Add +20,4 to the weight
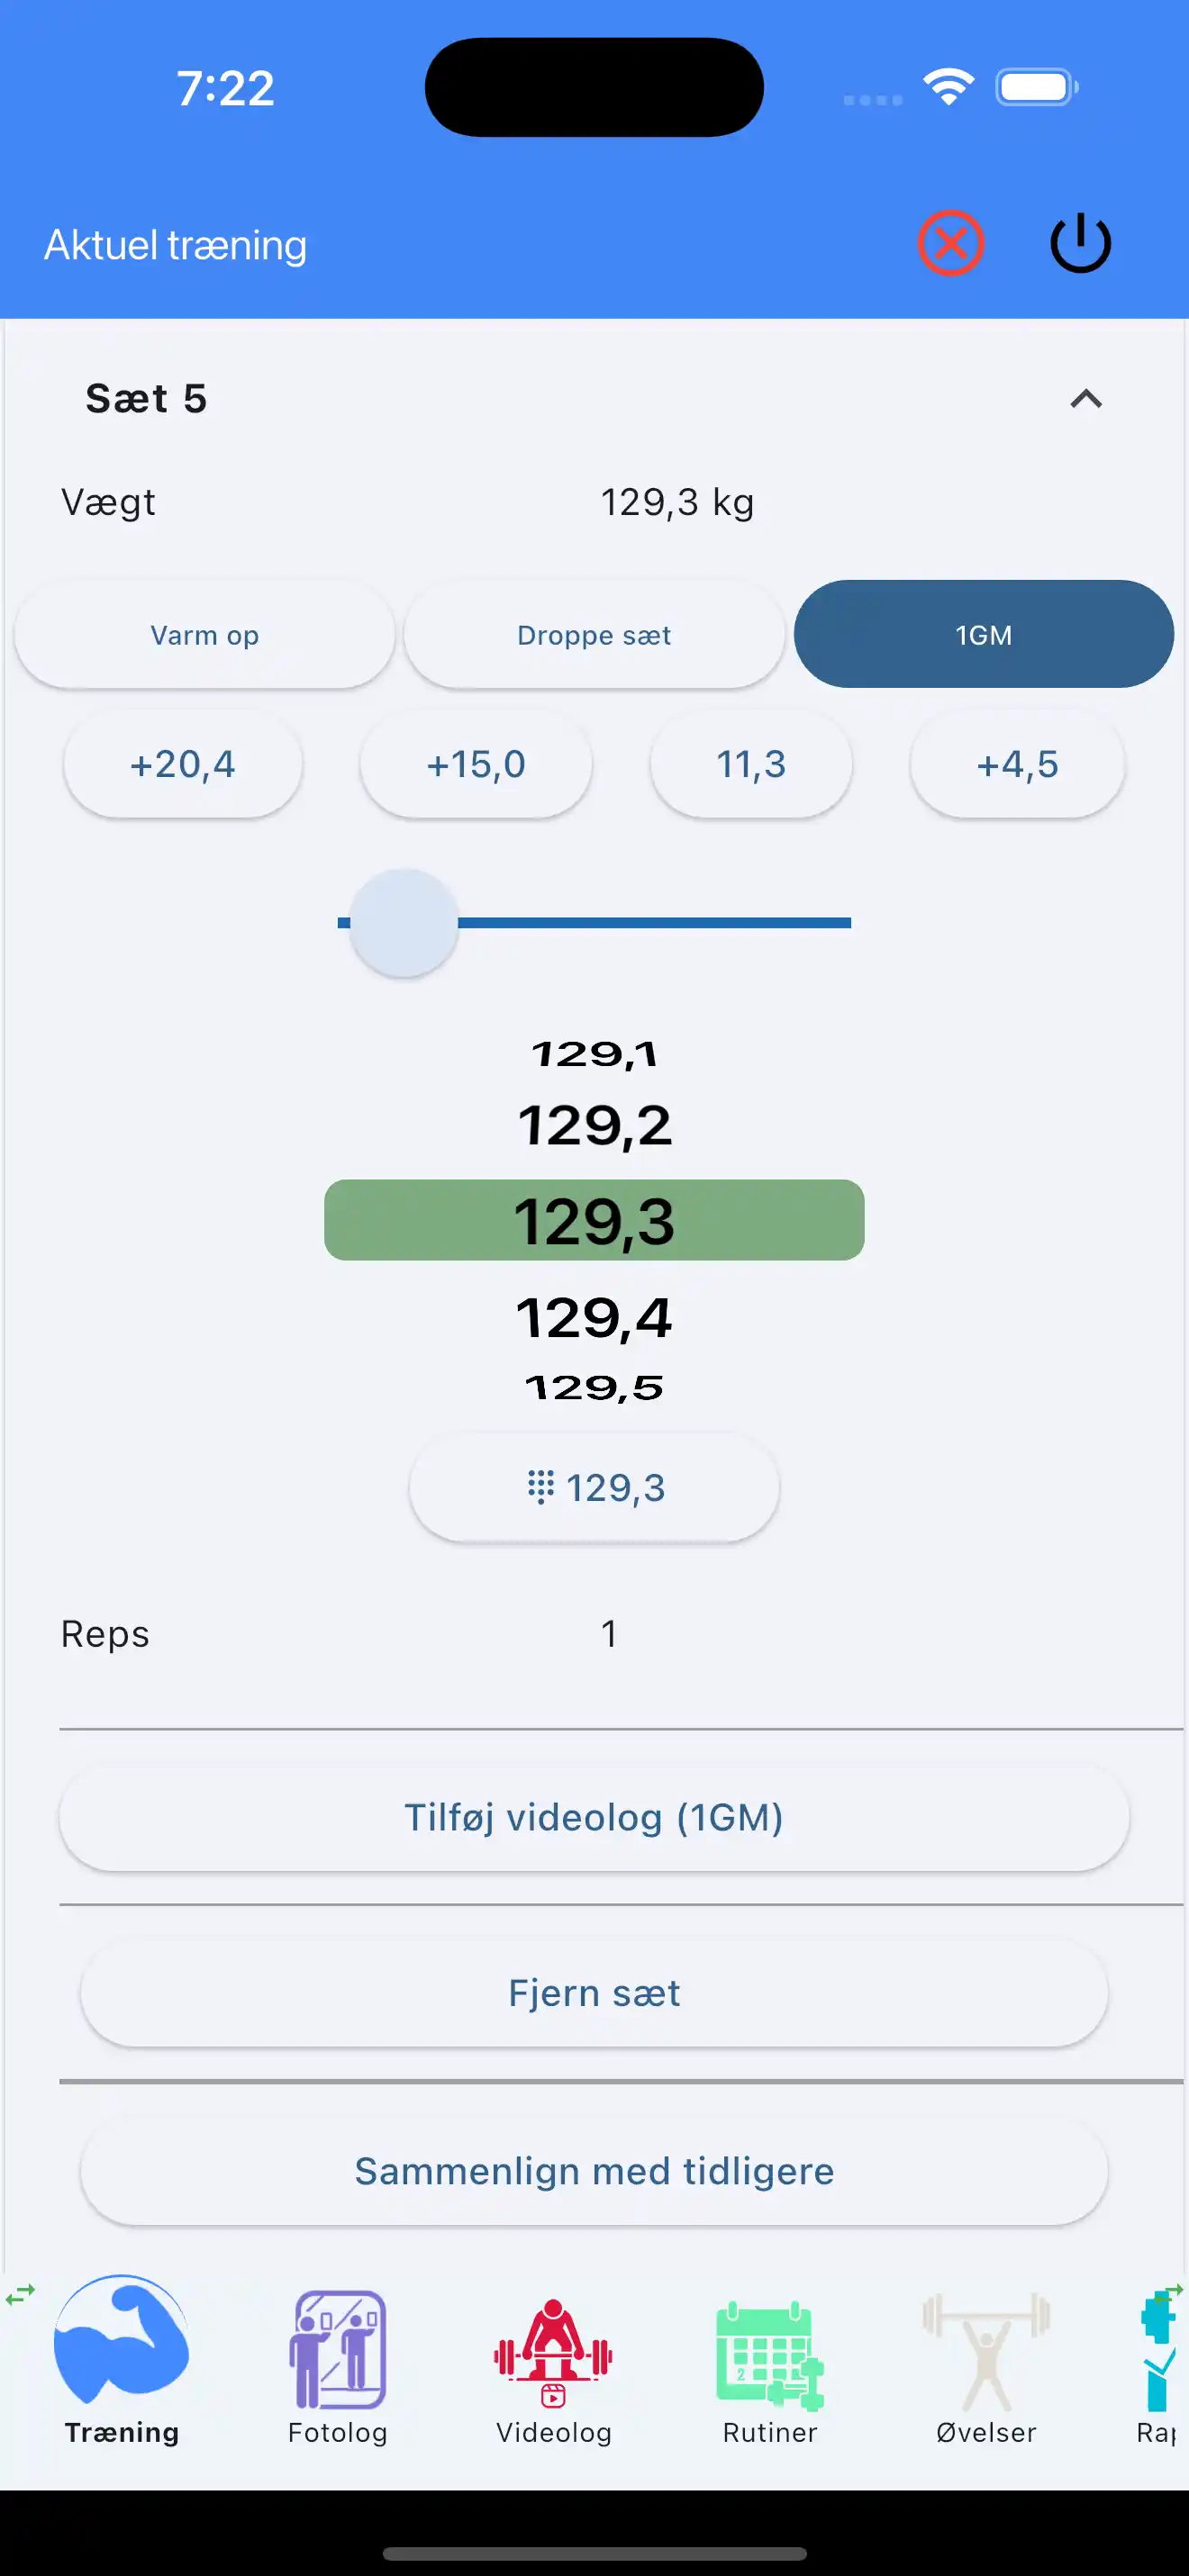Screen dimensions: 1189x2576 coord(183,765)
